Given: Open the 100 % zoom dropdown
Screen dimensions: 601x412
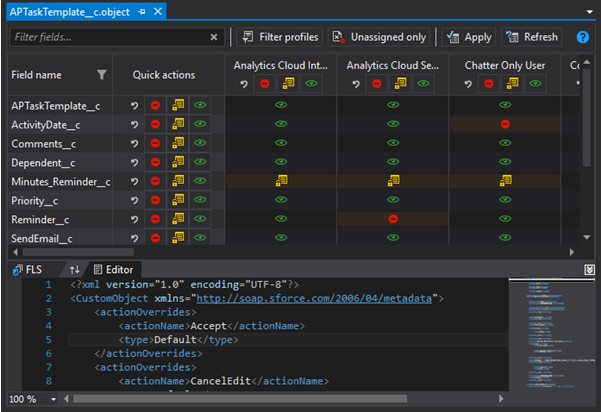Looking at the screenshot, I should point(53,399).
